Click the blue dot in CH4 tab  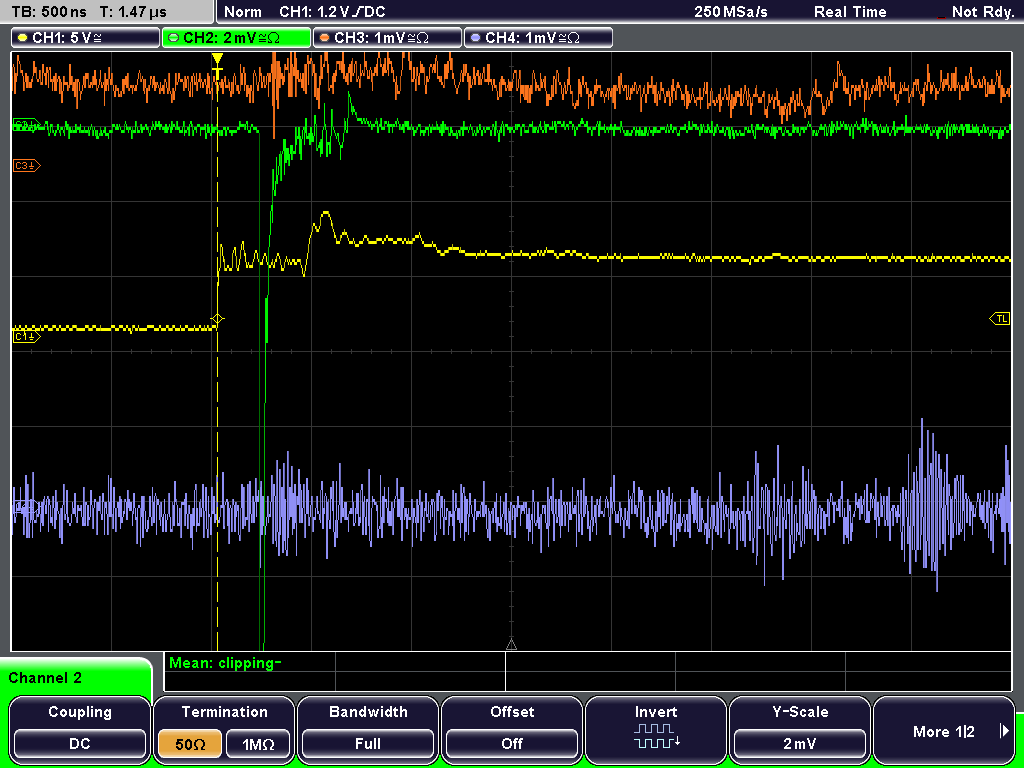coord(475,38)
